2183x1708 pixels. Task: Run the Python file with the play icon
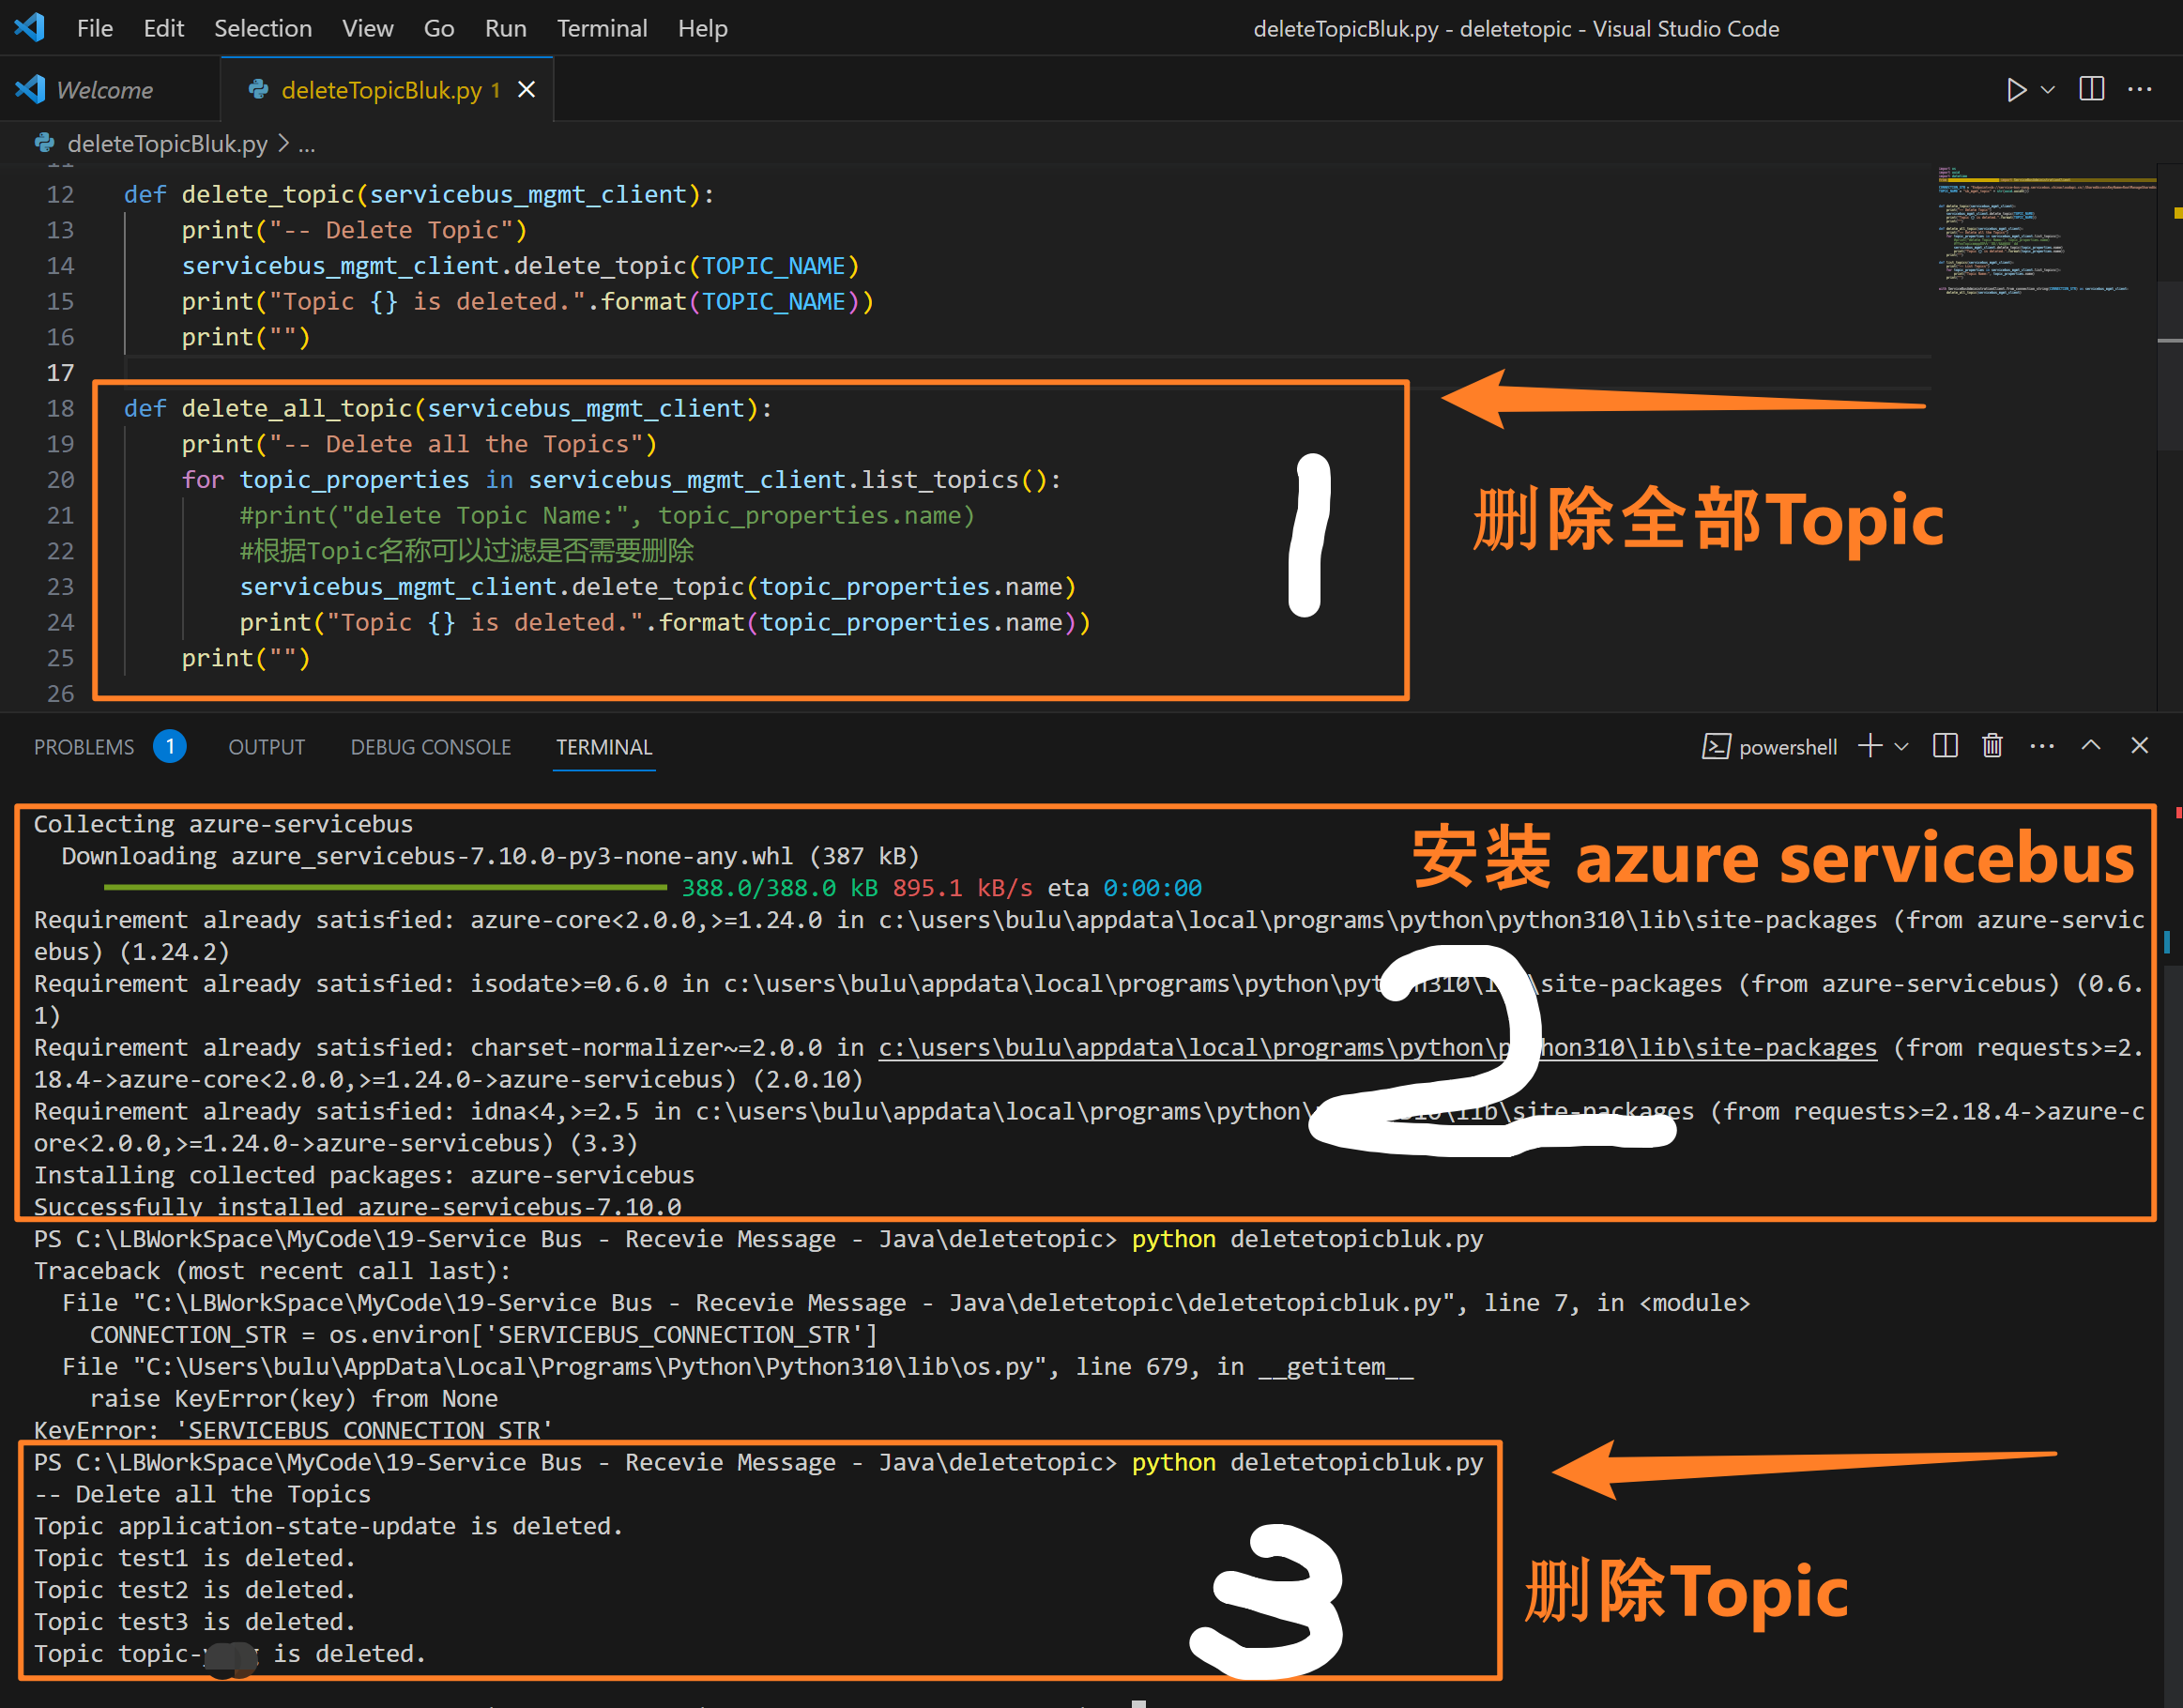click(2015, 90)
